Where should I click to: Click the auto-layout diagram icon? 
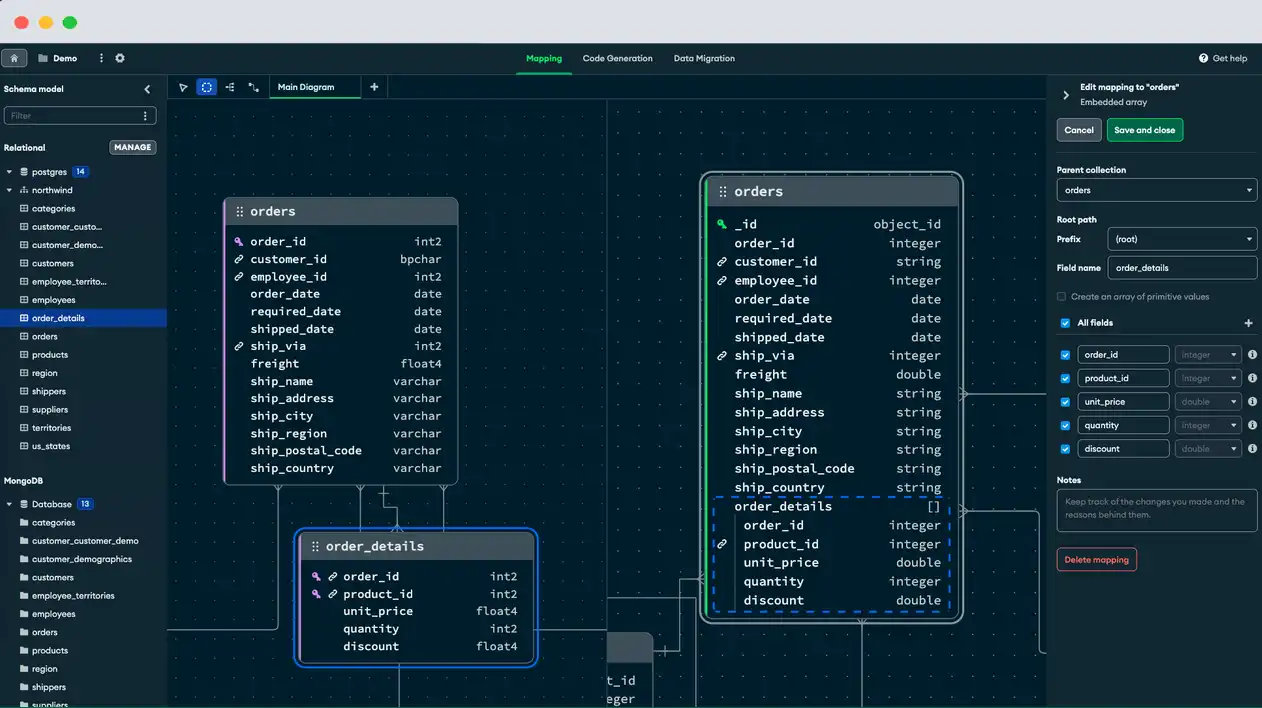point(229,87)
